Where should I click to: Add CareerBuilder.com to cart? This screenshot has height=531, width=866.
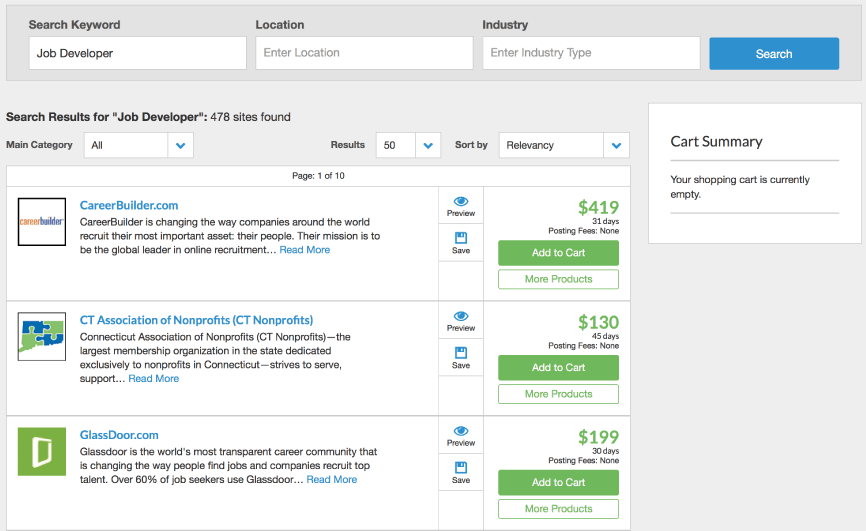(x=558, y=253)
